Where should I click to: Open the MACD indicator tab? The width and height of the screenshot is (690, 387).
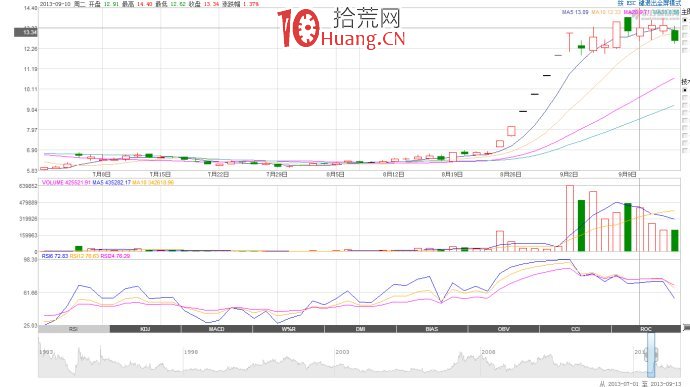pos(217,329)
